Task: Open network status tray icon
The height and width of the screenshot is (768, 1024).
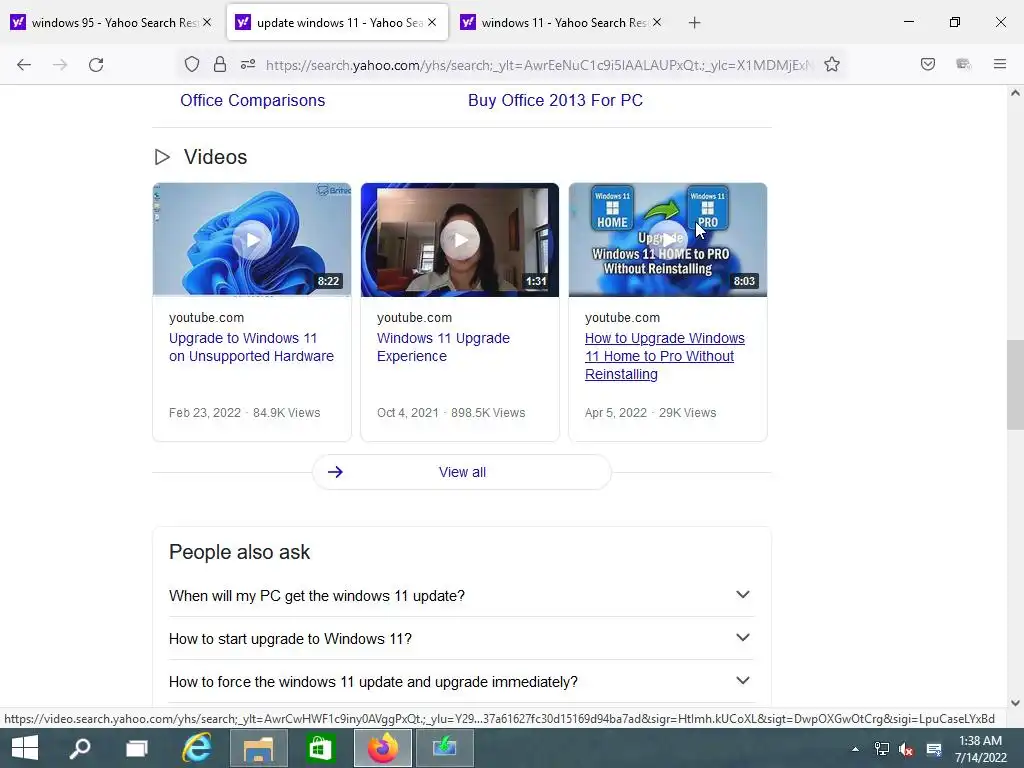Action: [x=882, y=750]
